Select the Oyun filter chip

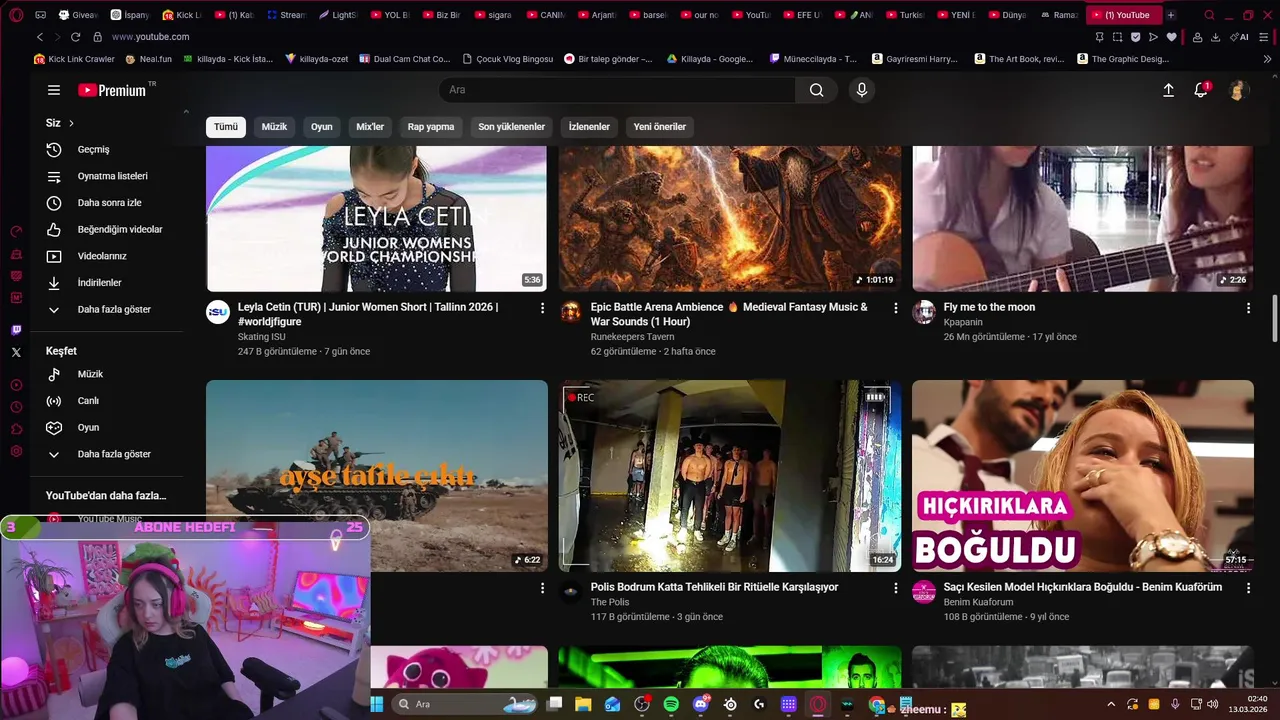point(322,127)
